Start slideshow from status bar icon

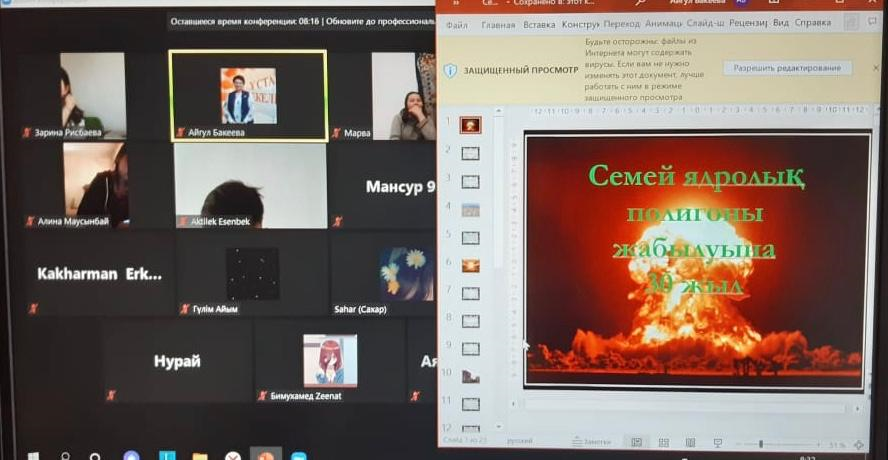[x=718, y=443]
